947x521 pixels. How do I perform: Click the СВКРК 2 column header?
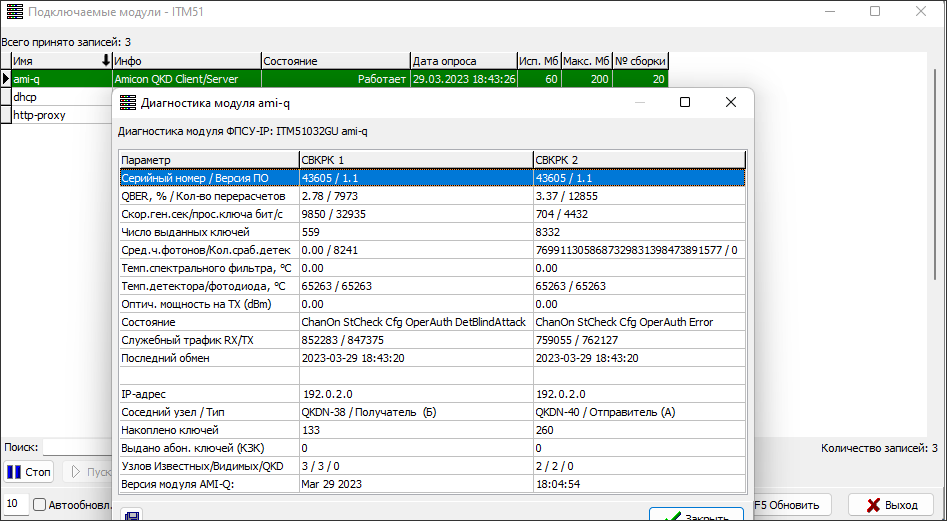click(x=638, y=160)
